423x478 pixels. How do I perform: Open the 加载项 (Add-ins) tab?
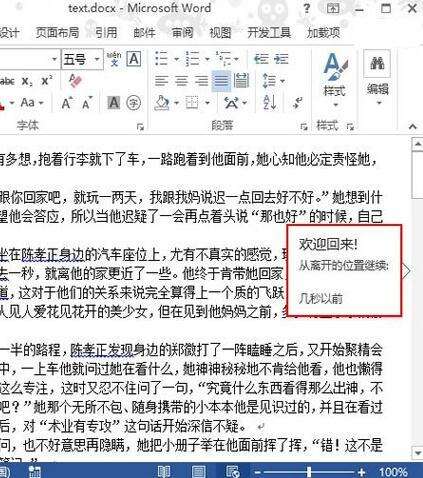pos(323,33)
